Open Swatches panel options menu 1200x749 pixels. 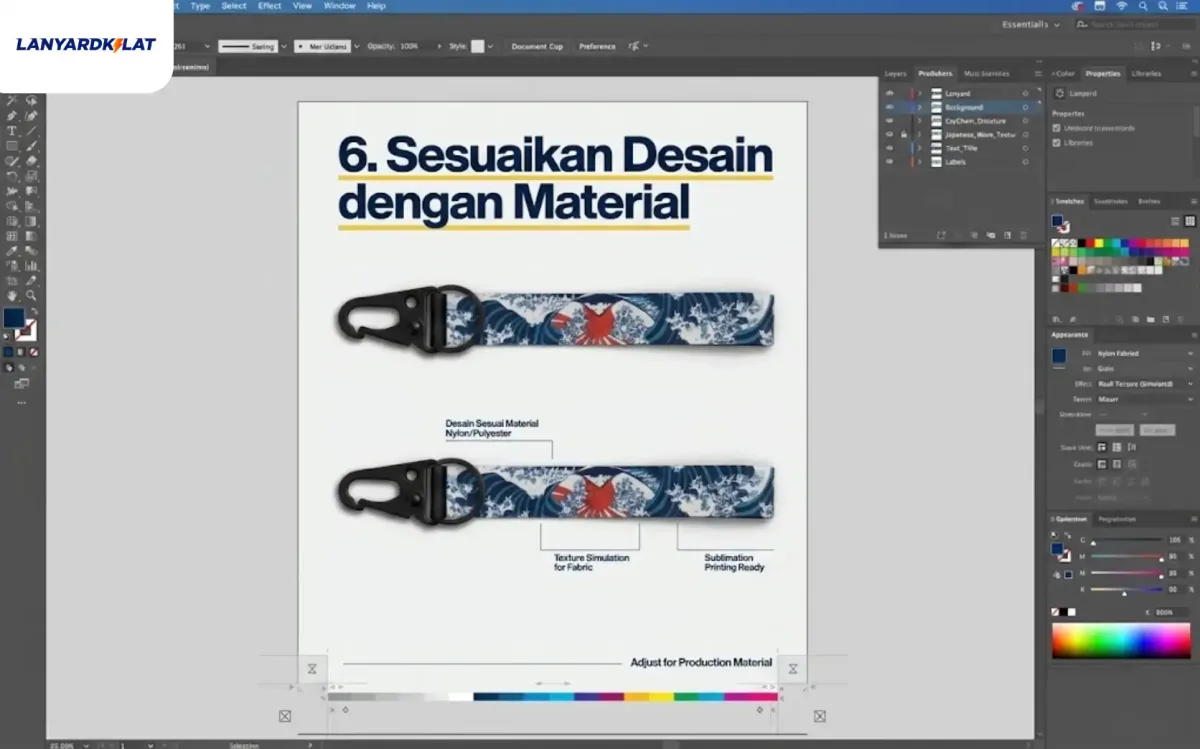click(1192, 201)
